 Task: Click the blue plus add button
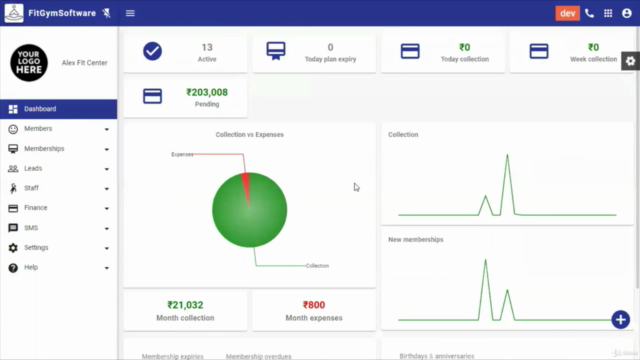tap(620, 320)
